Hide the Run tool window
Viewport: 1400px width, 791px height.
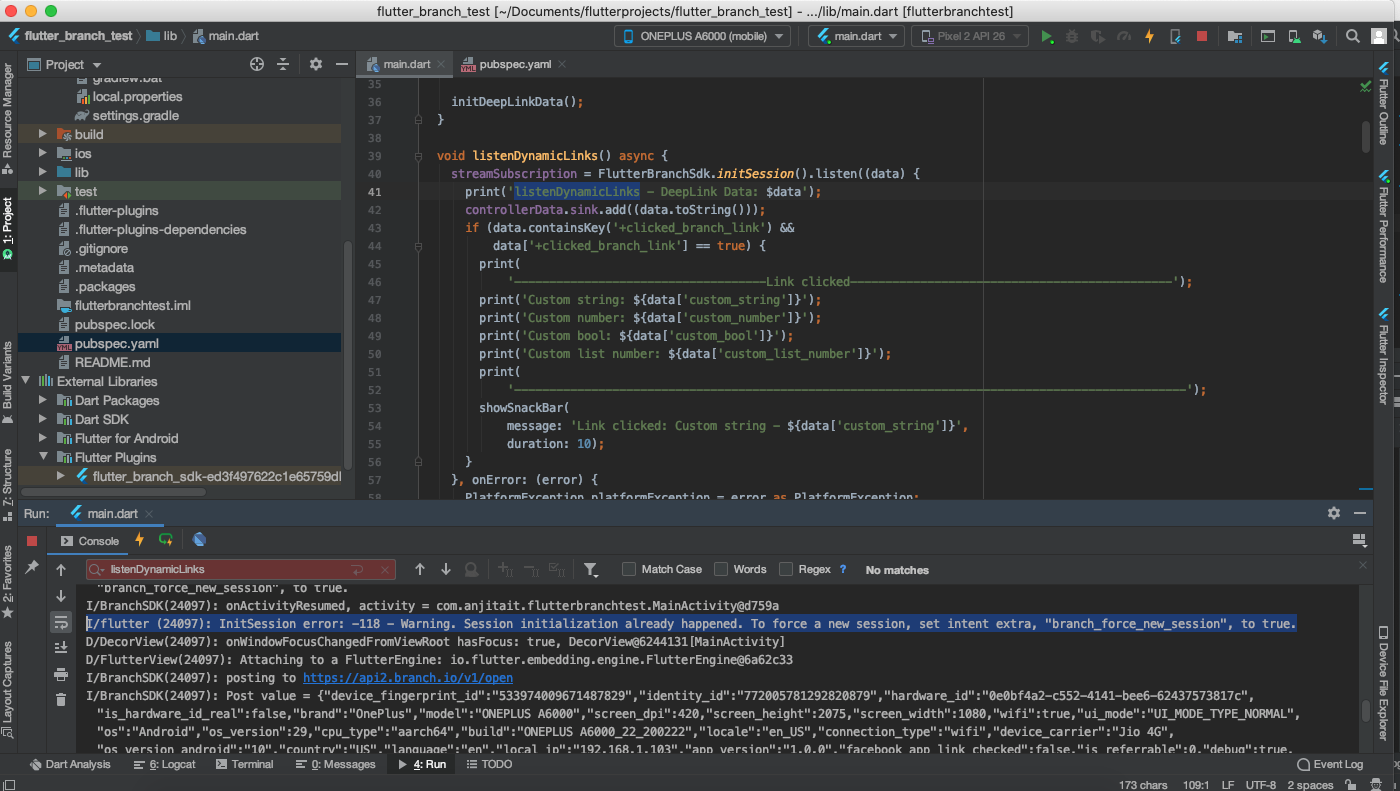(1359, 513)
